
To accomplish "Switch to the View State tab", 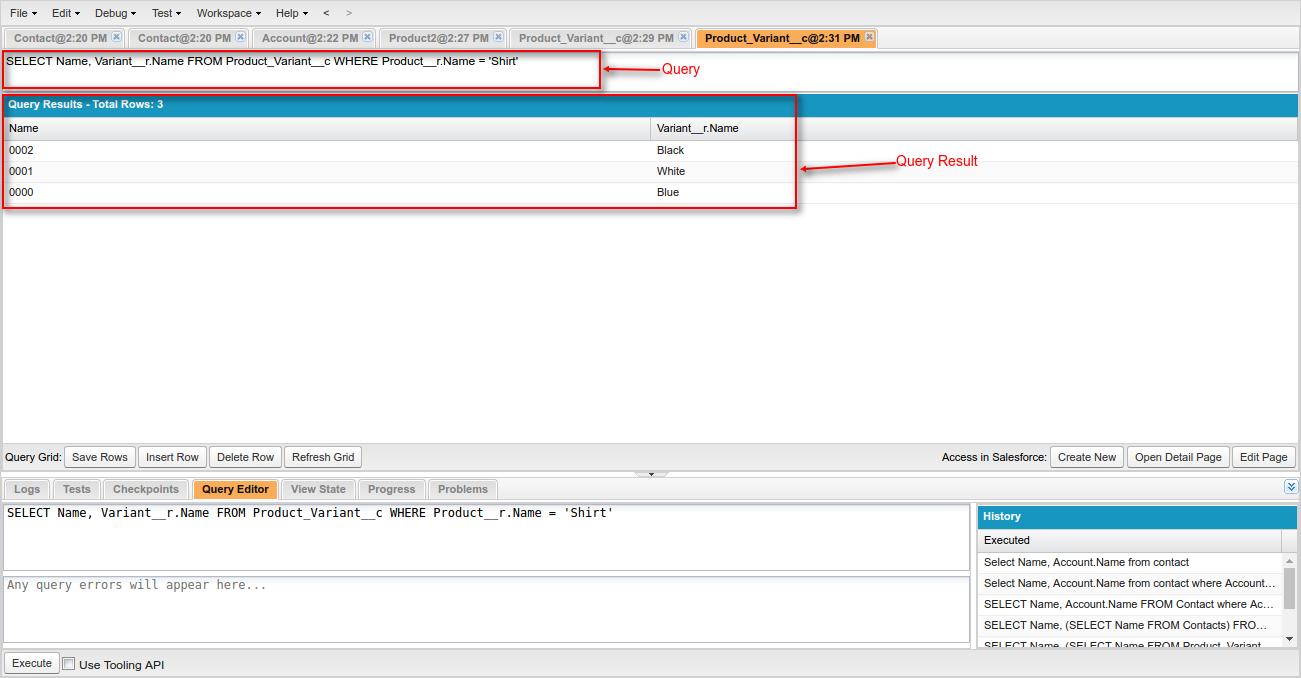I will (318, 489).
